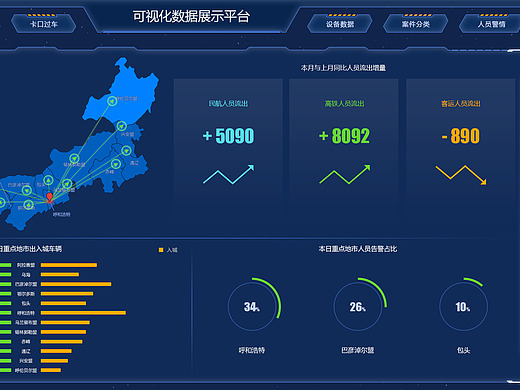Select the 高铁人员流出 card label

coord(344,104)
